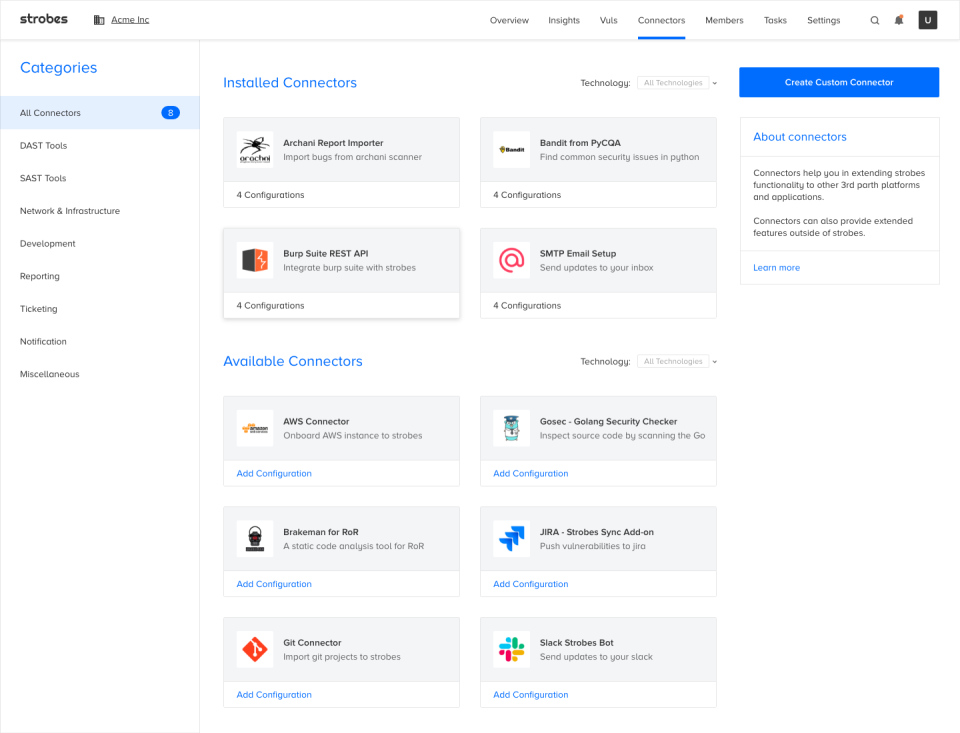Add Configuration for Brakeman for RoR
Image resolution: width=960 pixels, height=733 pixels.
(274, 584)
